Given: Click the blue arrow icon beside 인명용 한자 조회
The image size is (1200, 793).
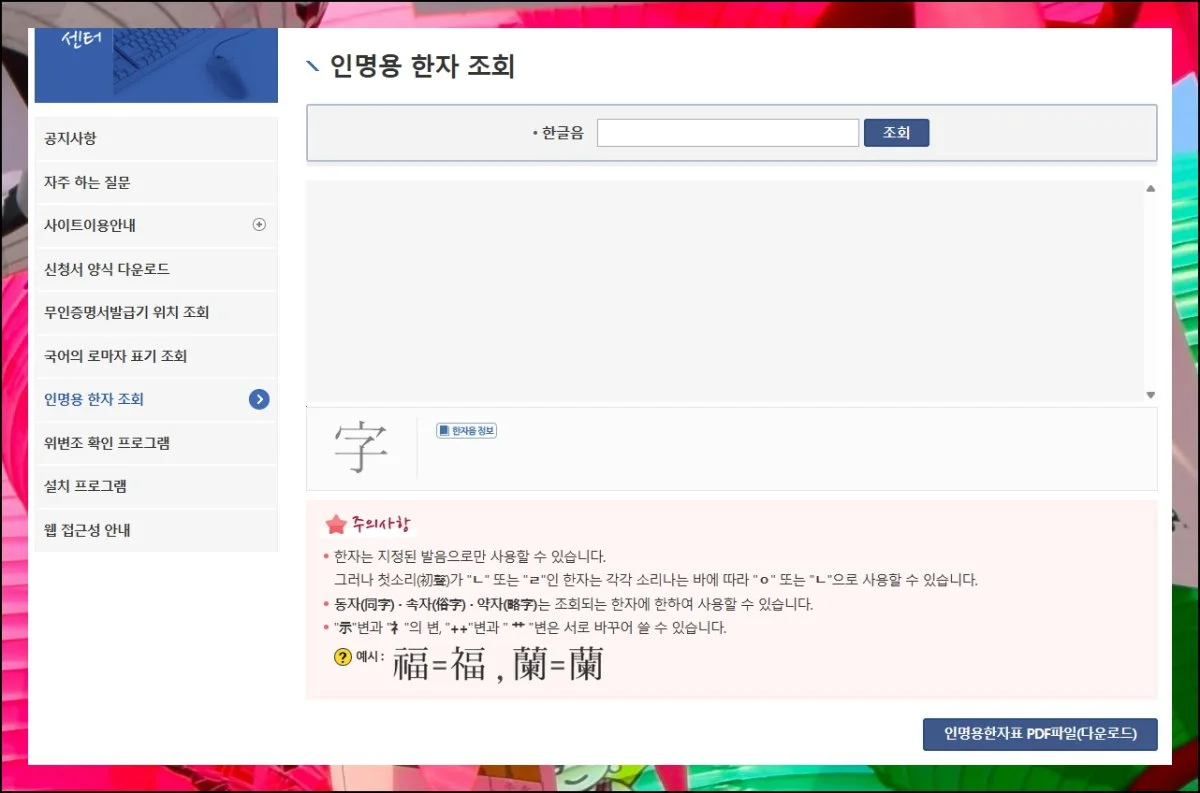Looking at the screenshot, I should [259, 400].
